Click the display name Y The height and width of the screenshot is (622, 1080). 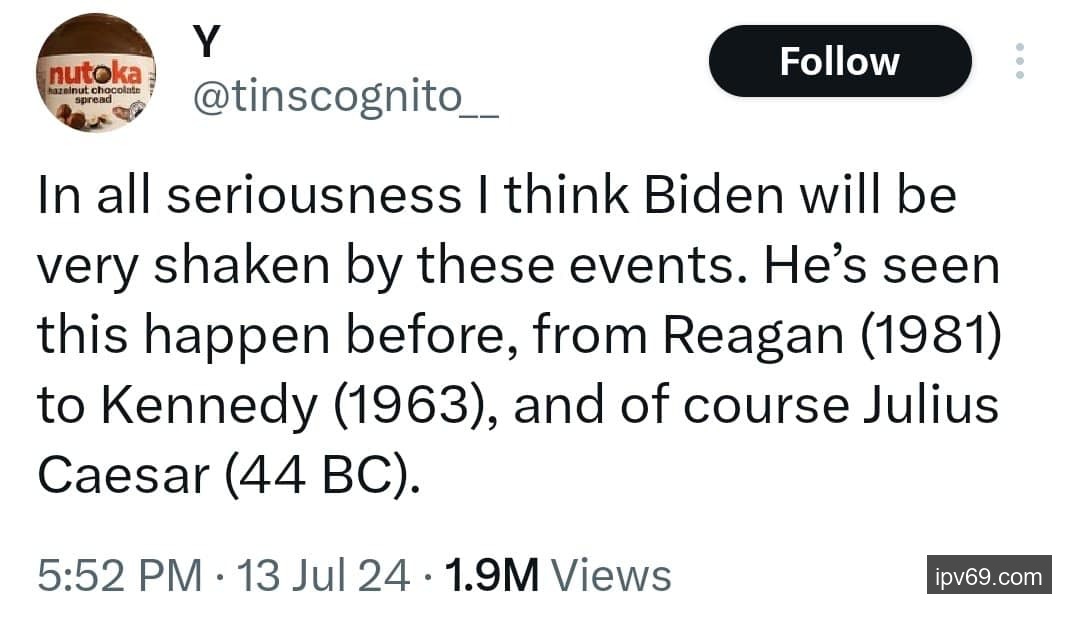[205, 43]
